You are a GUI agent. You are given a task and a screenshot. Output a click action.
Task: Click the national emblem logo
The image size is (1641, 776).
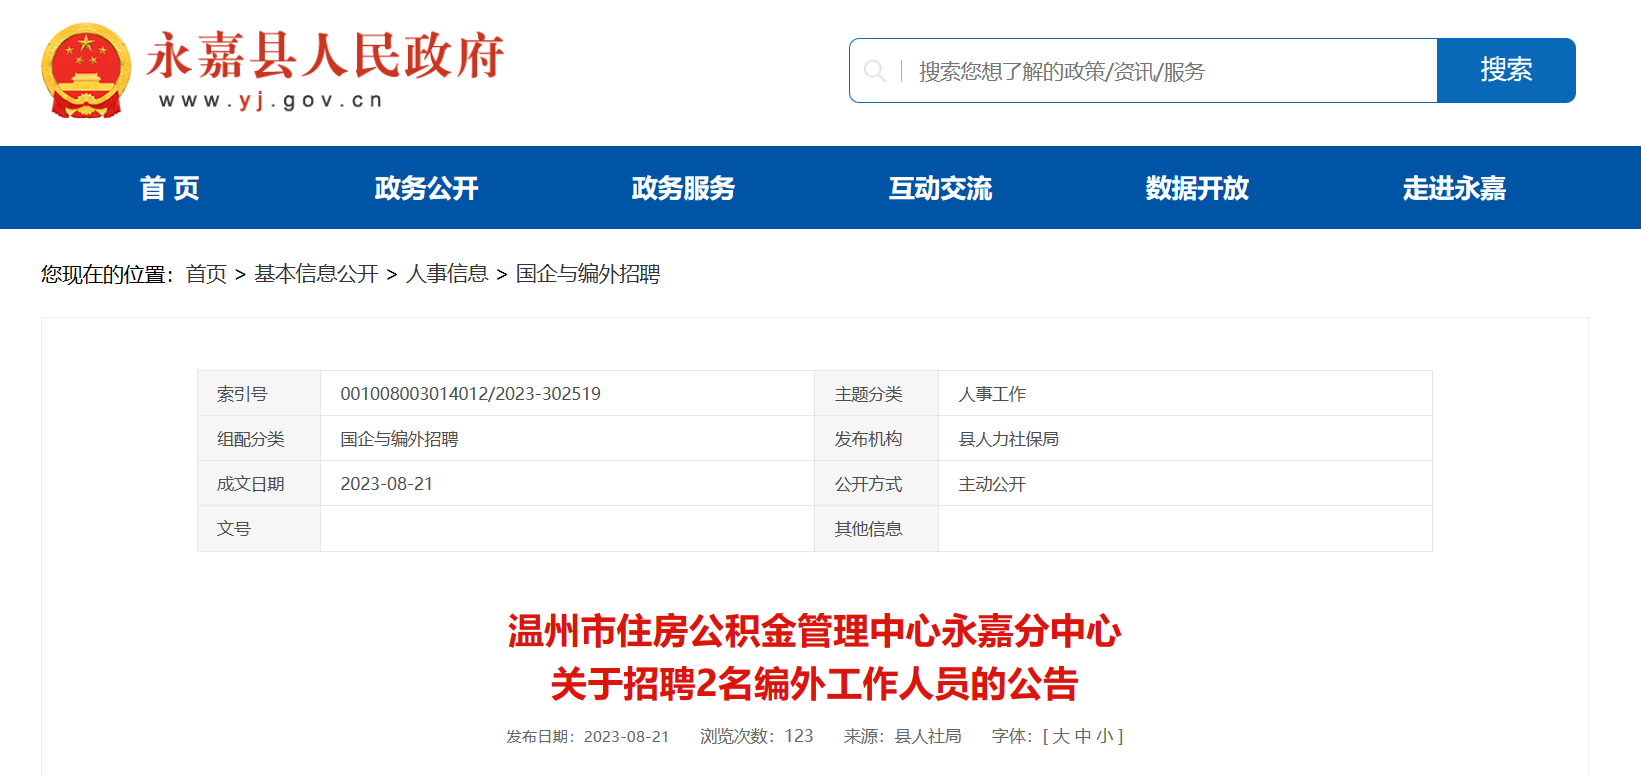click(x=86, y=71)
